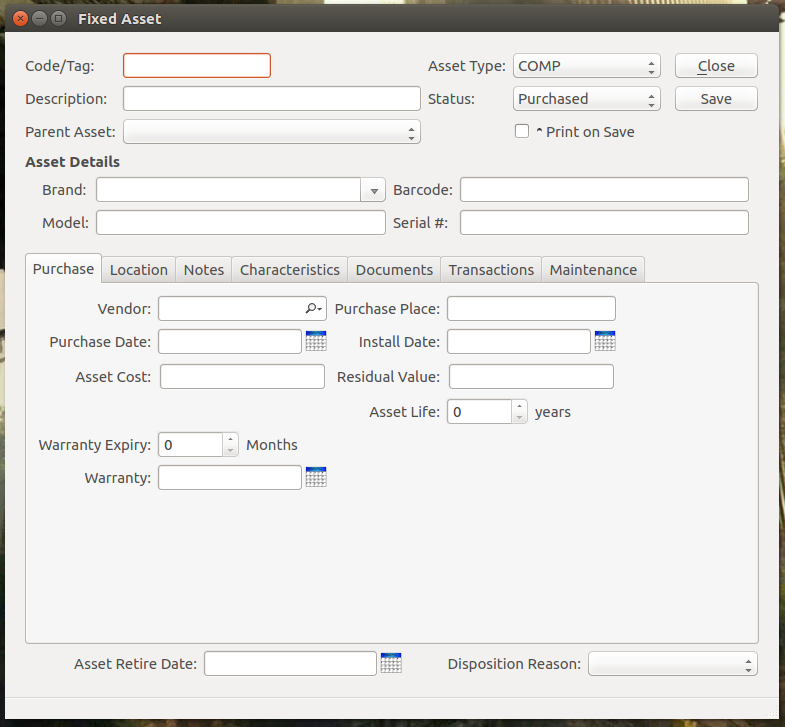The width and height of the screenshot is (785, 727).
Task: Open the Status dropdown showing Purchased
Action: pos(586,99)
